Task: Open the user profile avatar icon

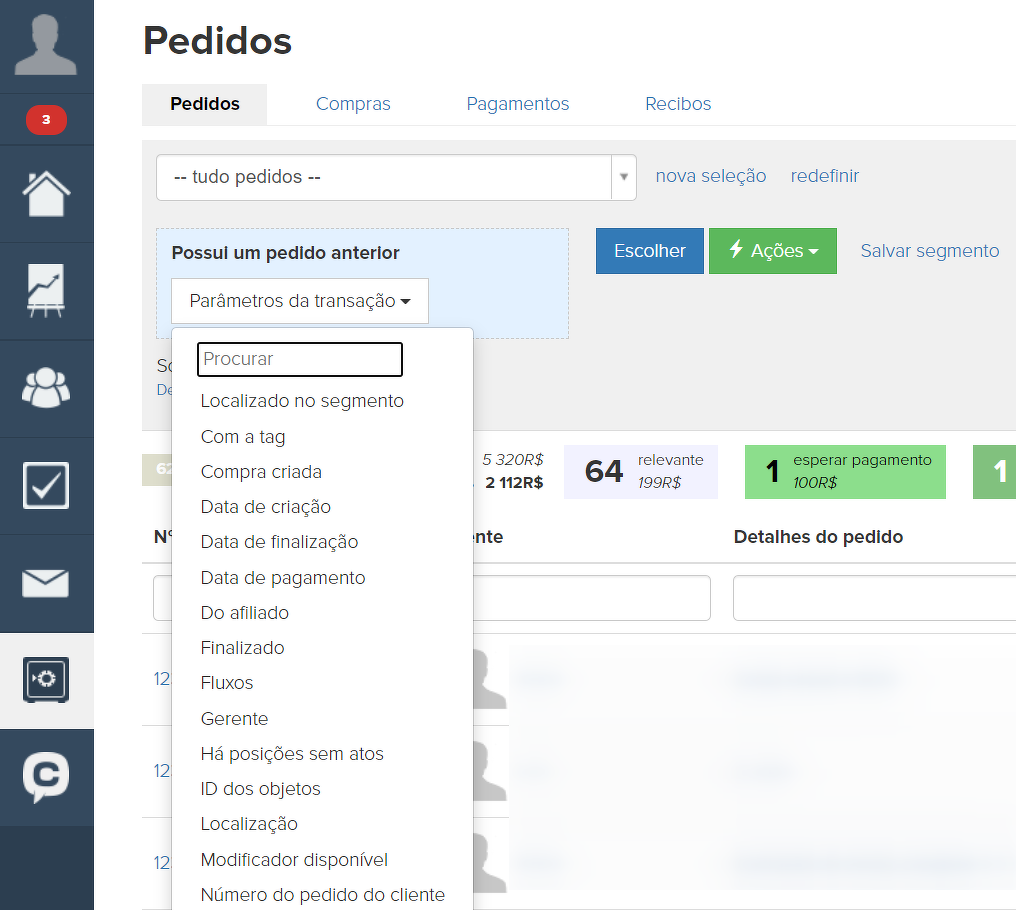Action: point(46,46)
